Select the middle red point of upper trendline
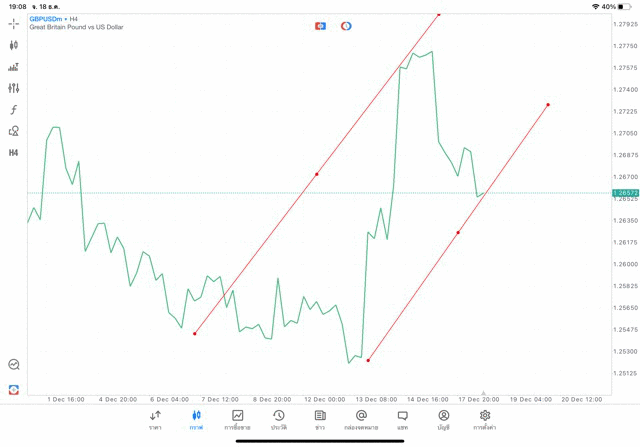 coord(317,174)
